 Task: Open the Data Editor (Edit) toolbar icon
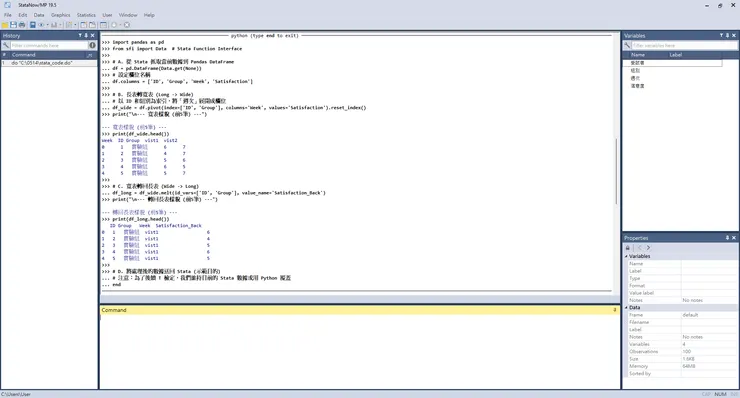click(83, 25)
